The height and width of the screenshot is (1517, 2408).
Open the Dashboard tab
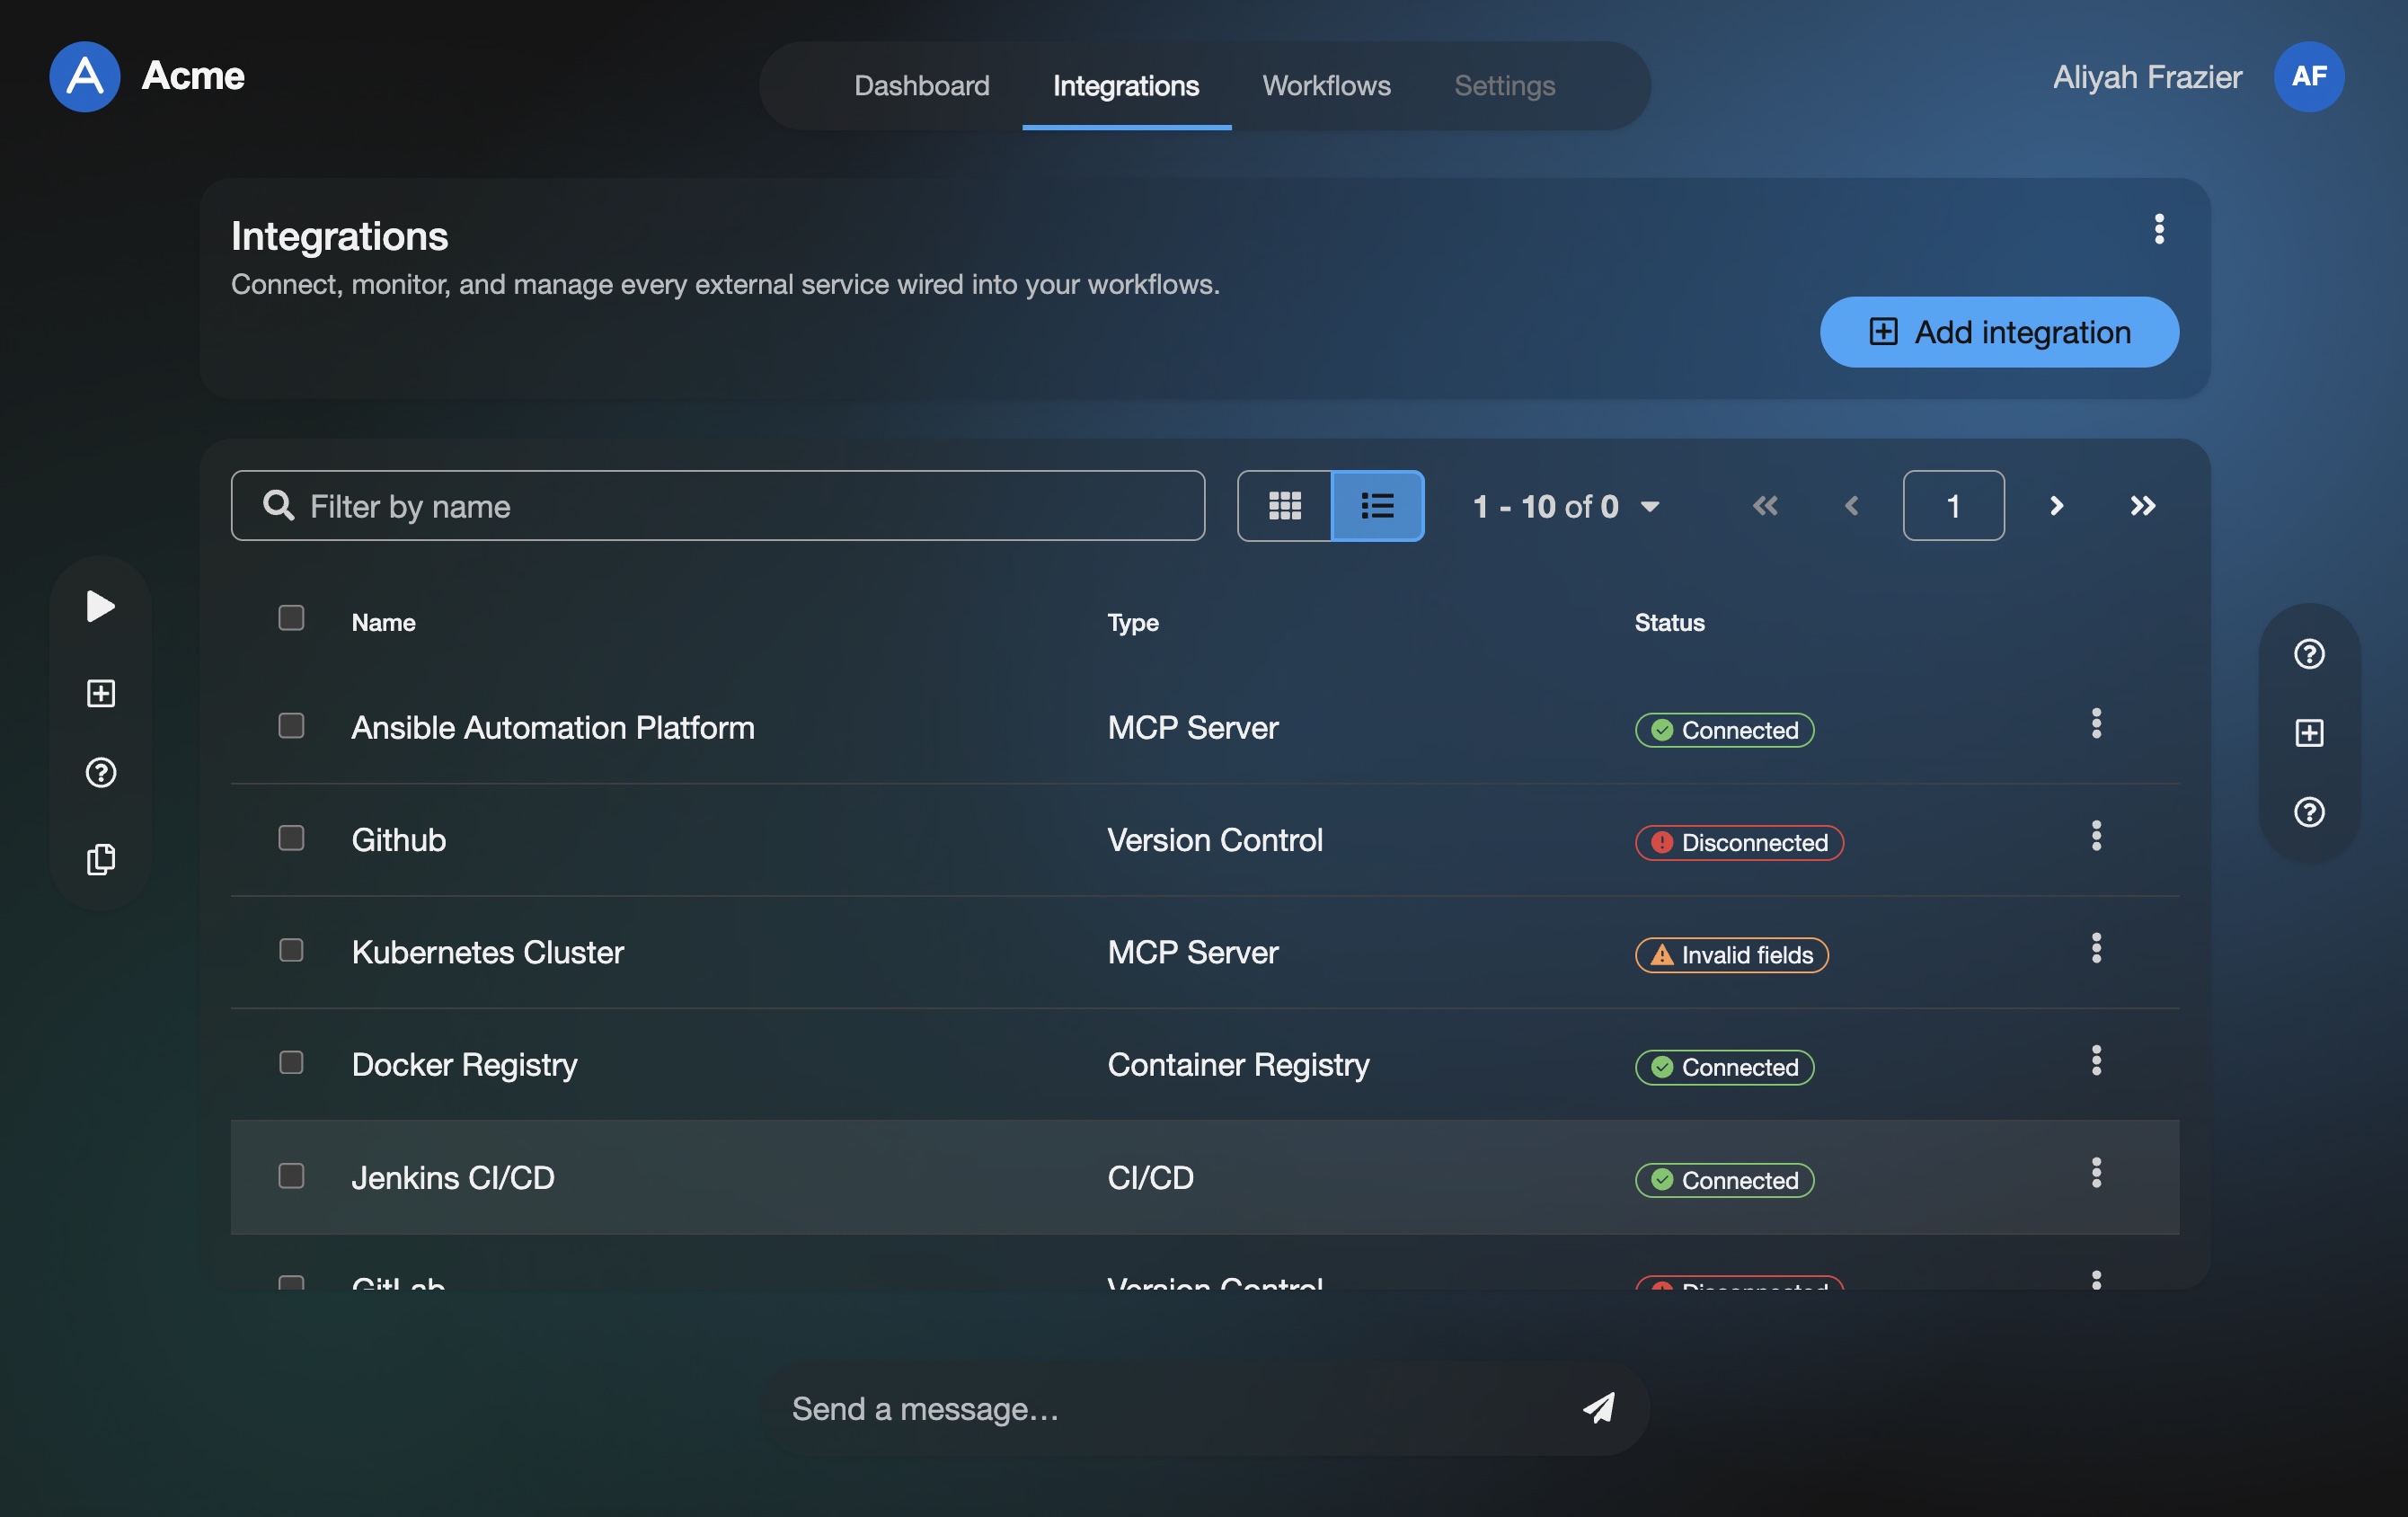[921, 86]
